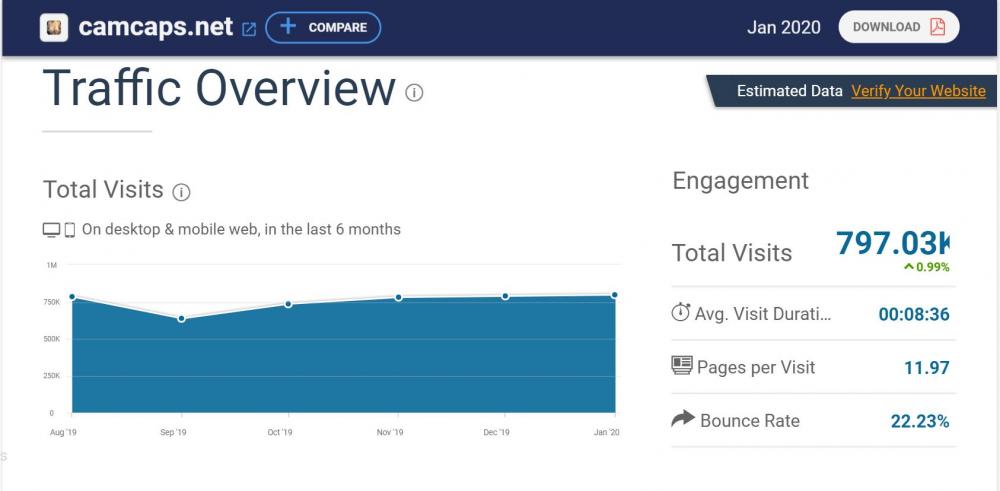Click the camcaps.net site favicon

click(54, 28)
